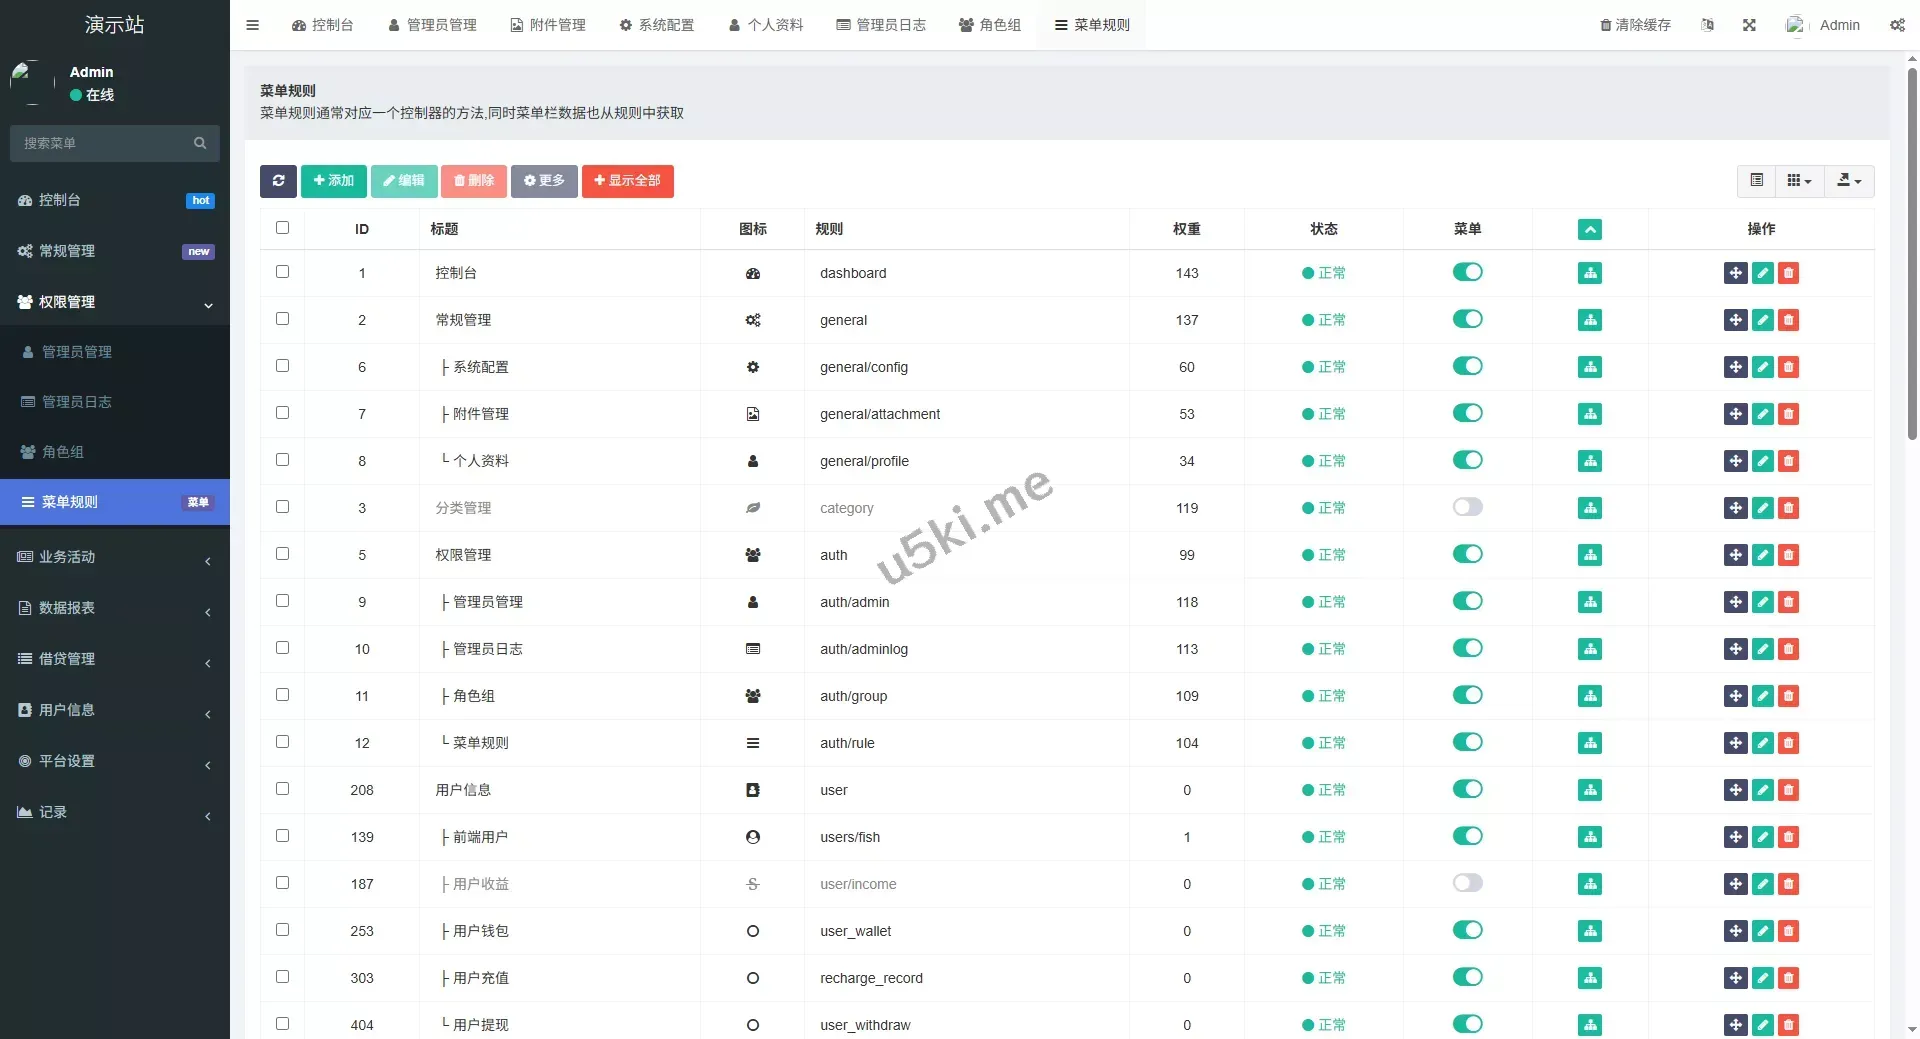Click the green sitemap icon in the category row
The width and height of the screenshot is (1920, 1039).
tap(1589, 508)
